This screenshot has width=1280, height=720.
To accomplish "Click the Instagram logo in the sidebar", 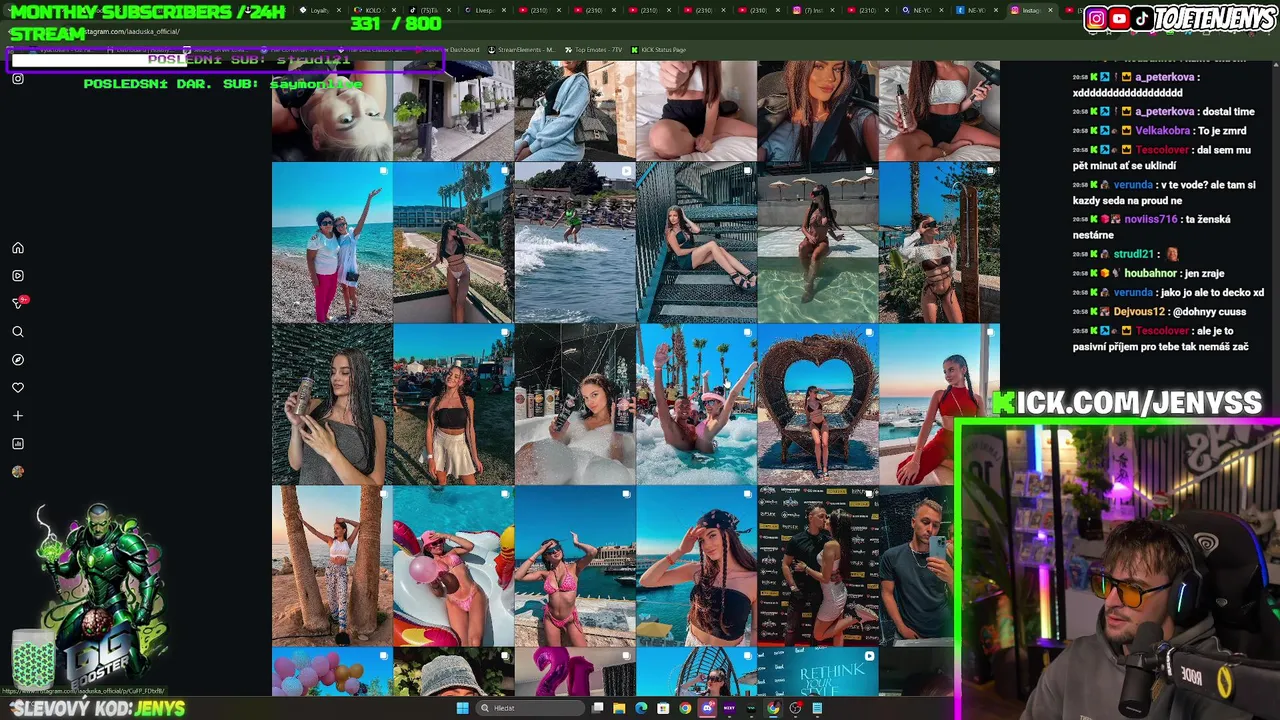I will coord(18,79).
